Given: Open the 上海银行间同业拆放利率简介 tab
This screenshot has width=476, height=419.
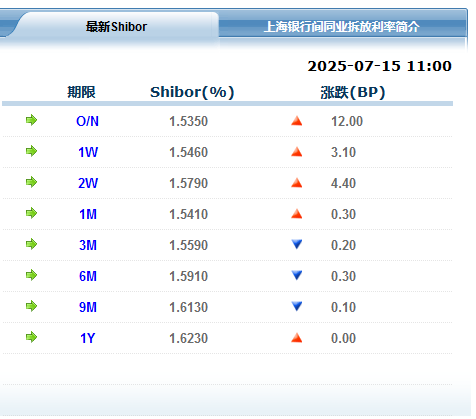Looking at the screenshot, I should pos(342,27).
